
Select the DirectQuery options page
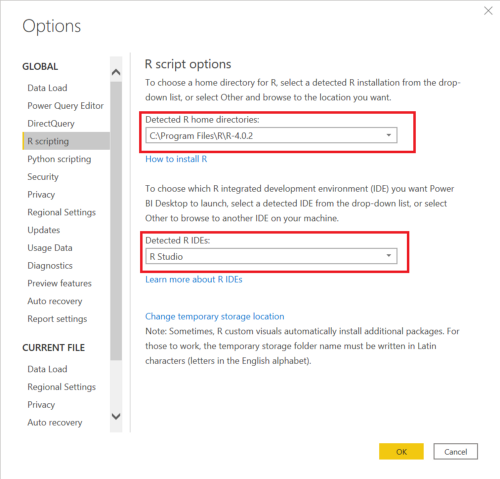pyautogui.click(x=51, y=124)
